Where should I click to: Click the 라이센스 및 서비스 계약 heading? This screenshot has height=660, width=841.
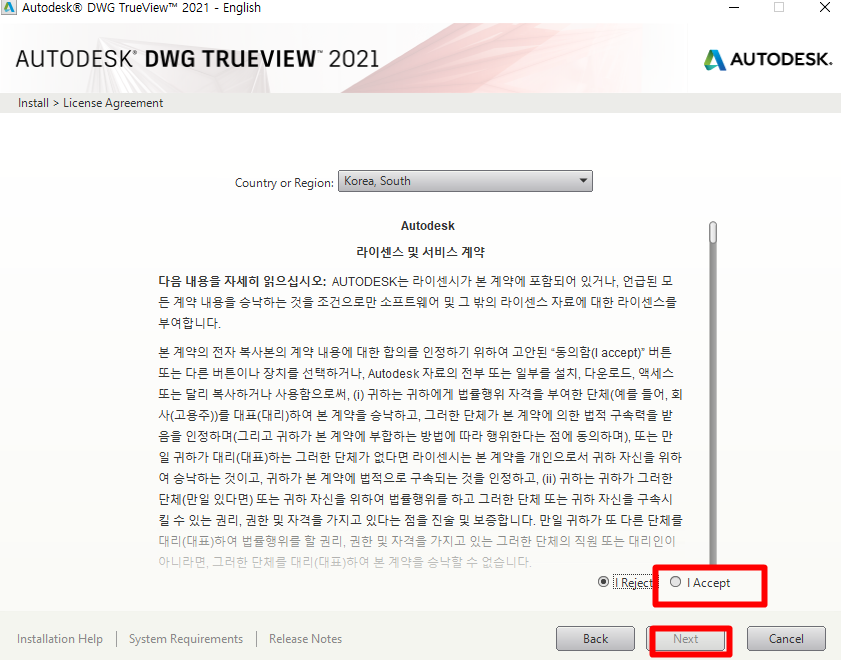pos(420,252)
